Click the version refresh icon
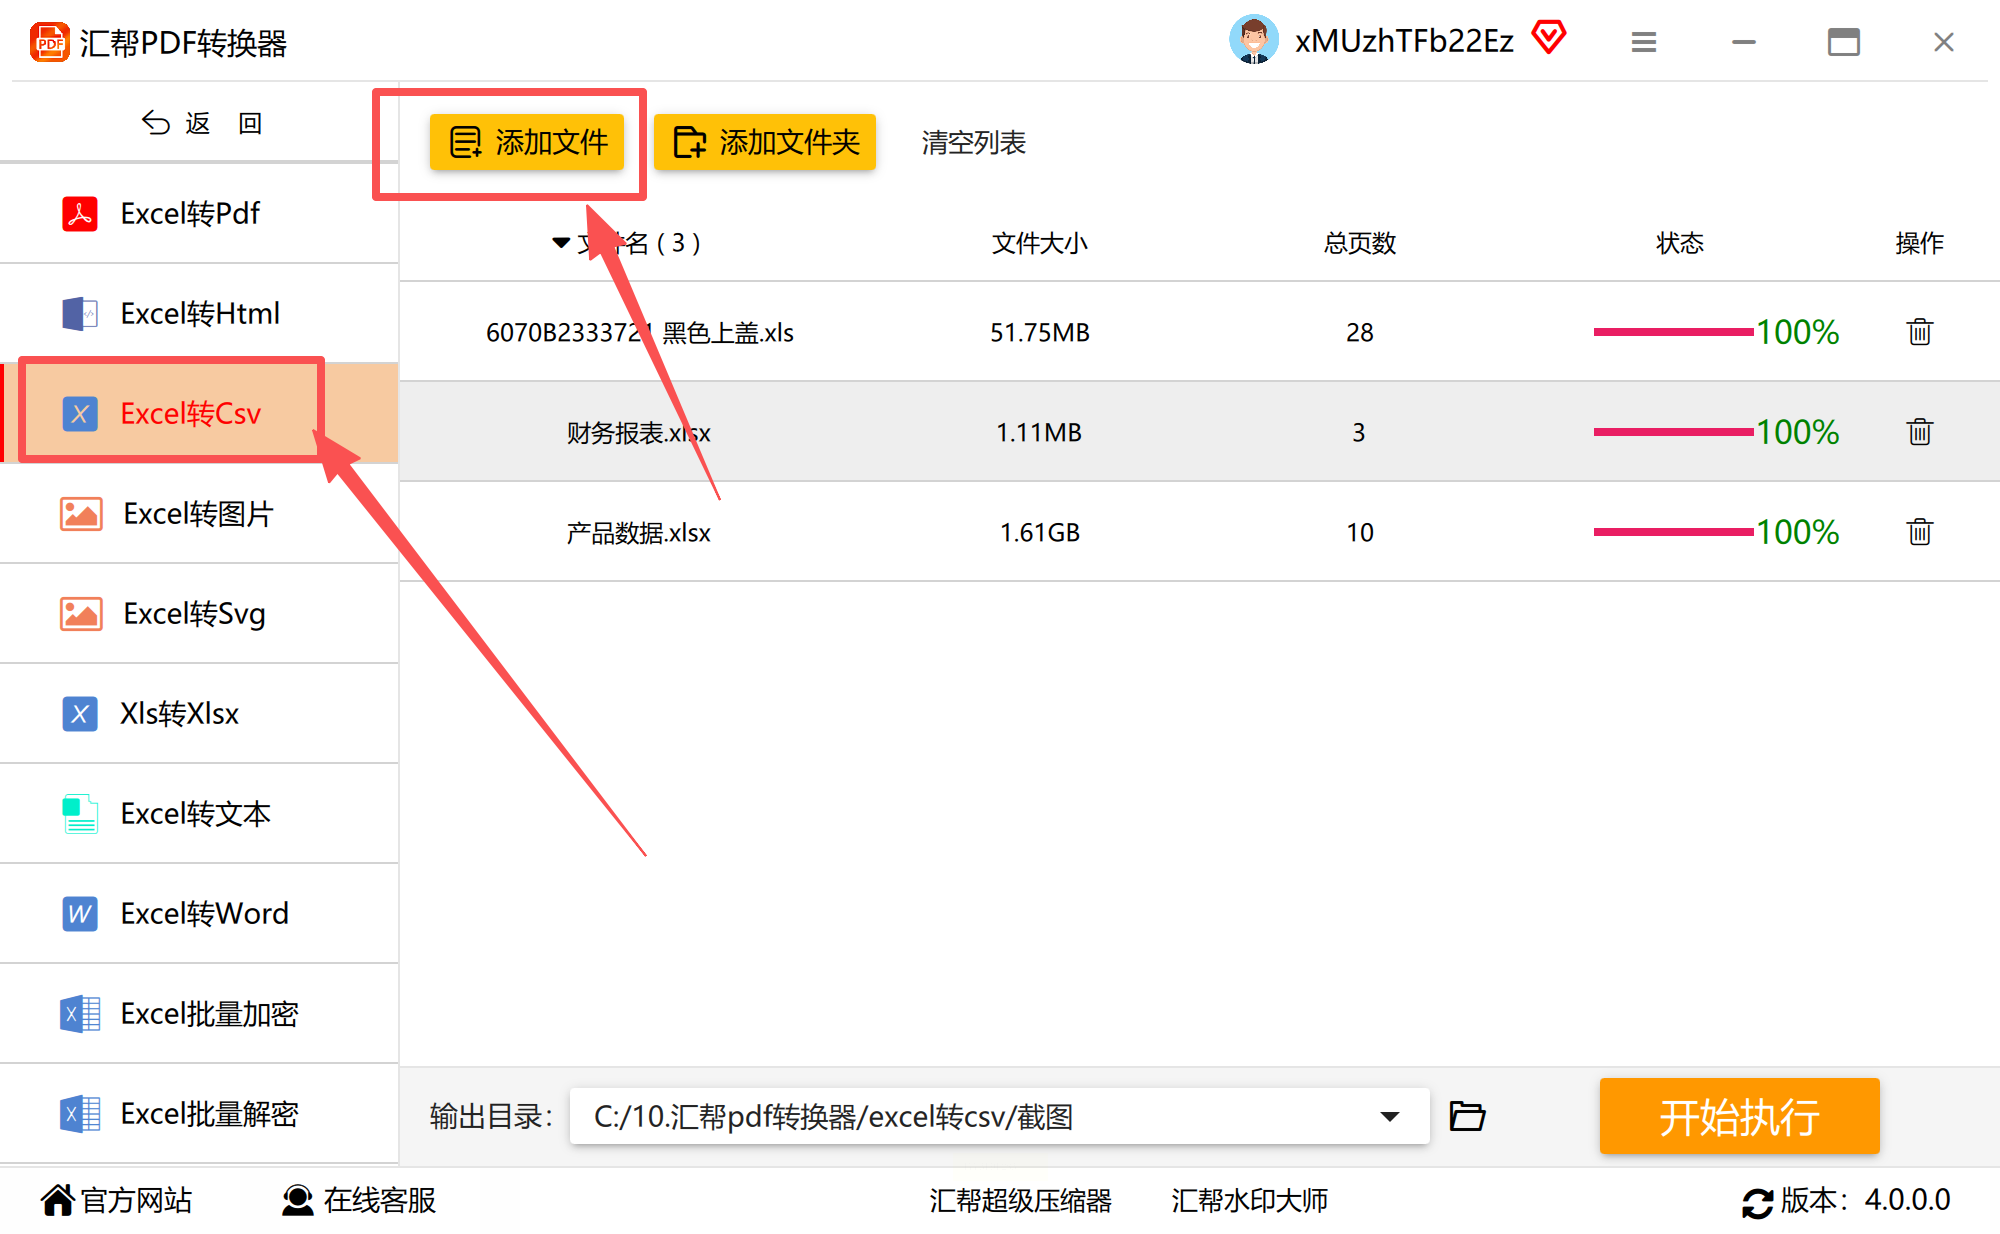The width and height of the screenshot is (2000, 1234). 1757,1202
